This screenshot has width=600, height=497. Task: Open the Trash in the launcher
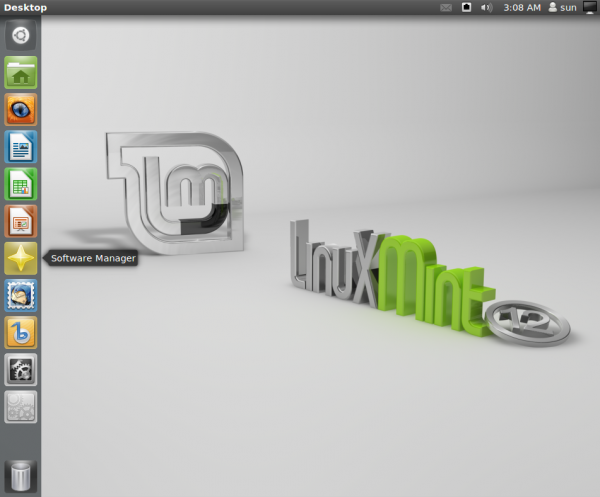(x=21, y=476)
